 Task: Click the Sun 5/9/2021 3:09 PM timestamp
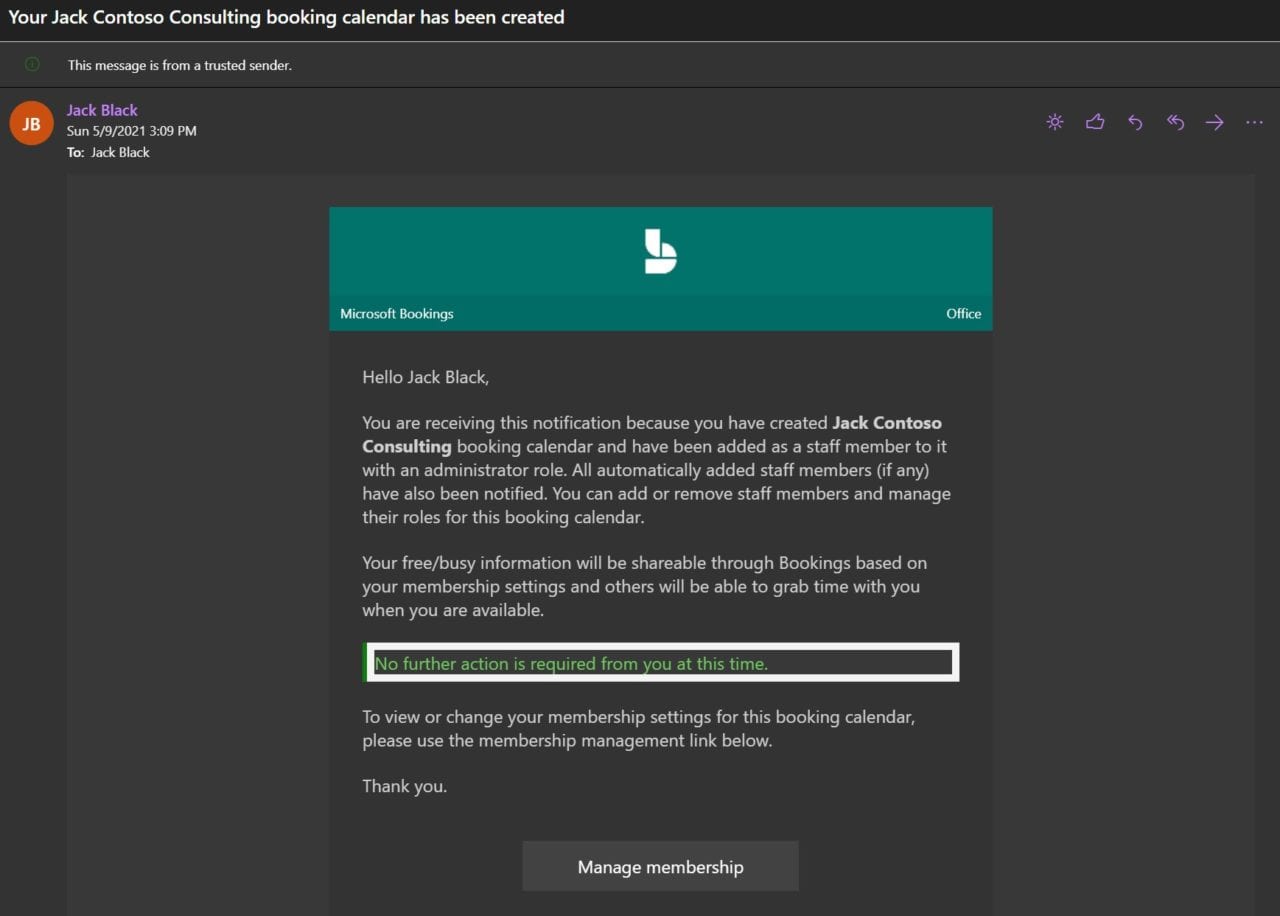[131, 131]
